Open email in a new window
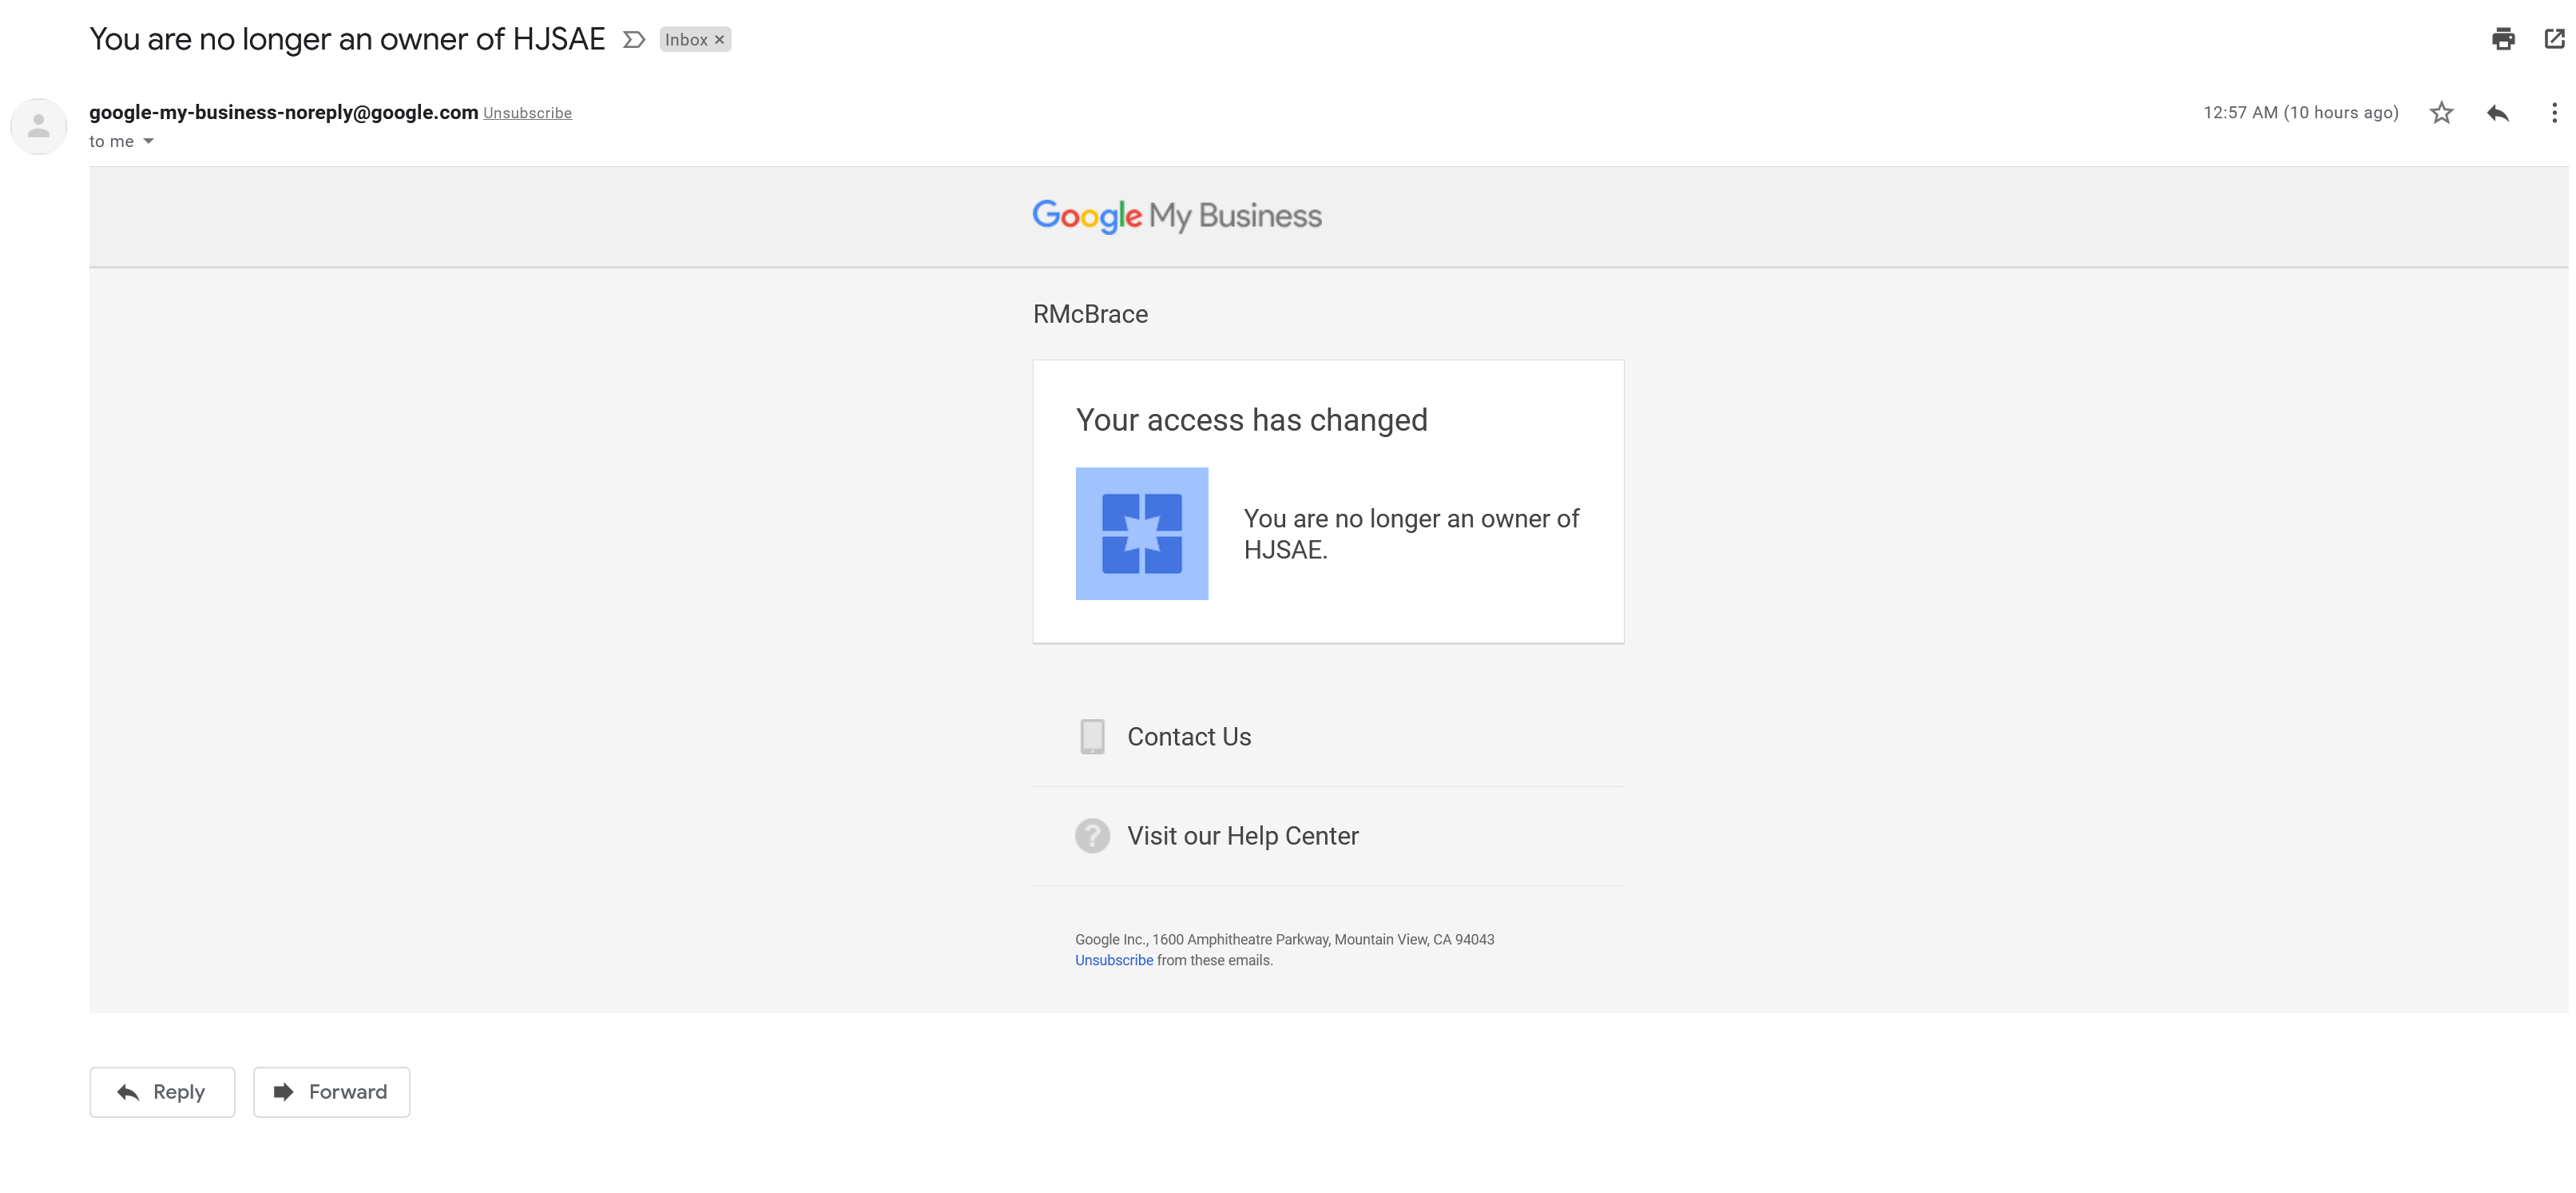Viewport: 2576px width, 1193px height. pyautogui.click(x=2553, y=39)
